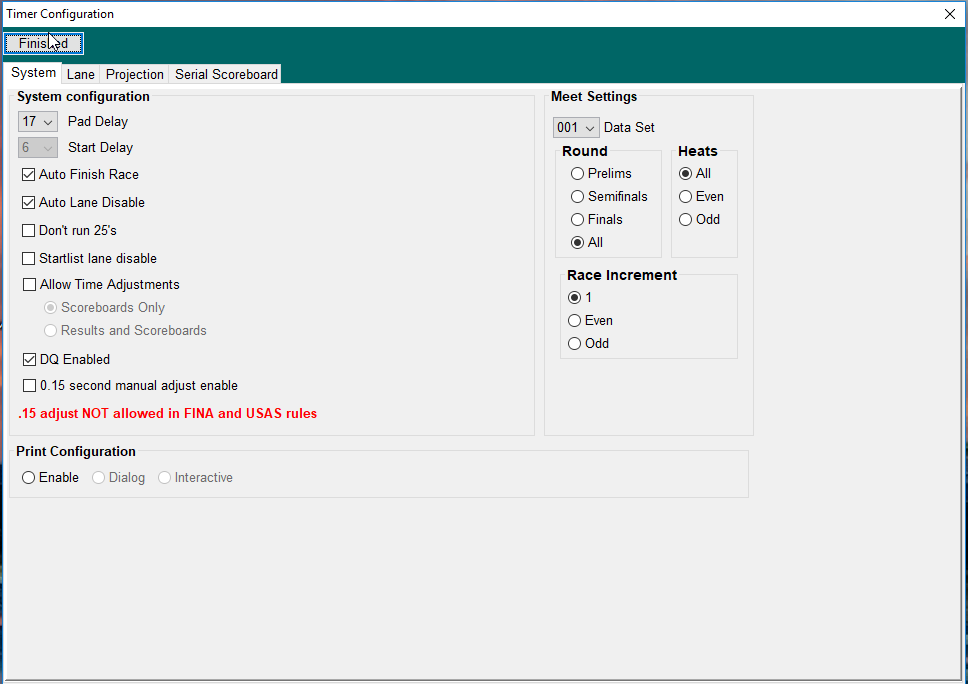Disable Auto Lane Disable checkbox
Image resolution: width=968 pixels, height=684 pixels.
tap(29, 203)
